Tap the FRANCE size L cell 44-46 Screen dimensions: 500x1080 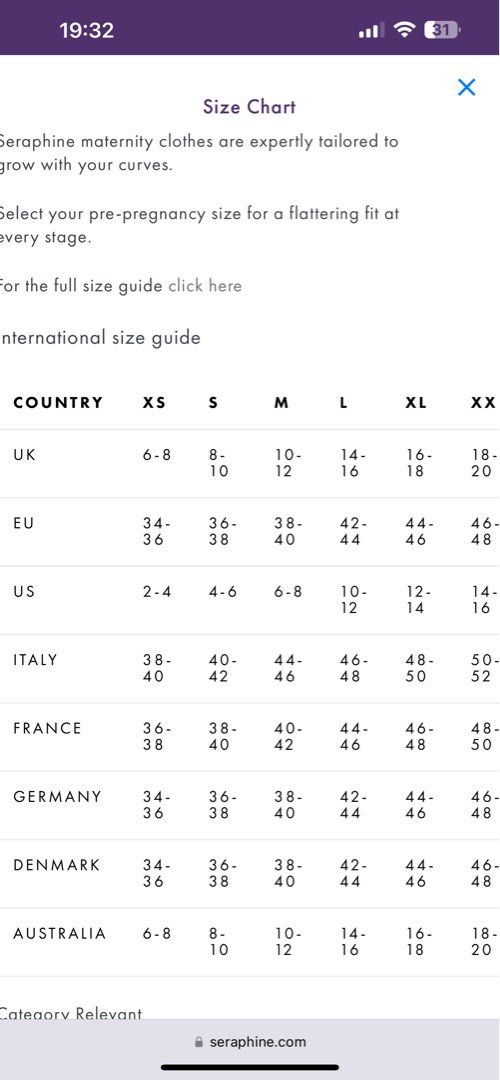tap(354, 736)
